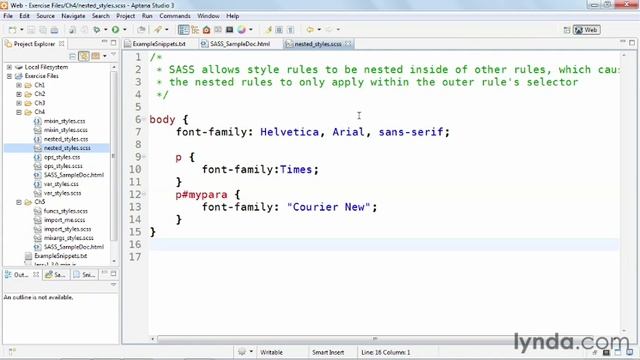The height and width of the screenshot is (360, 640).
Task: Click the Web perspective button
Action: (586, 30)
